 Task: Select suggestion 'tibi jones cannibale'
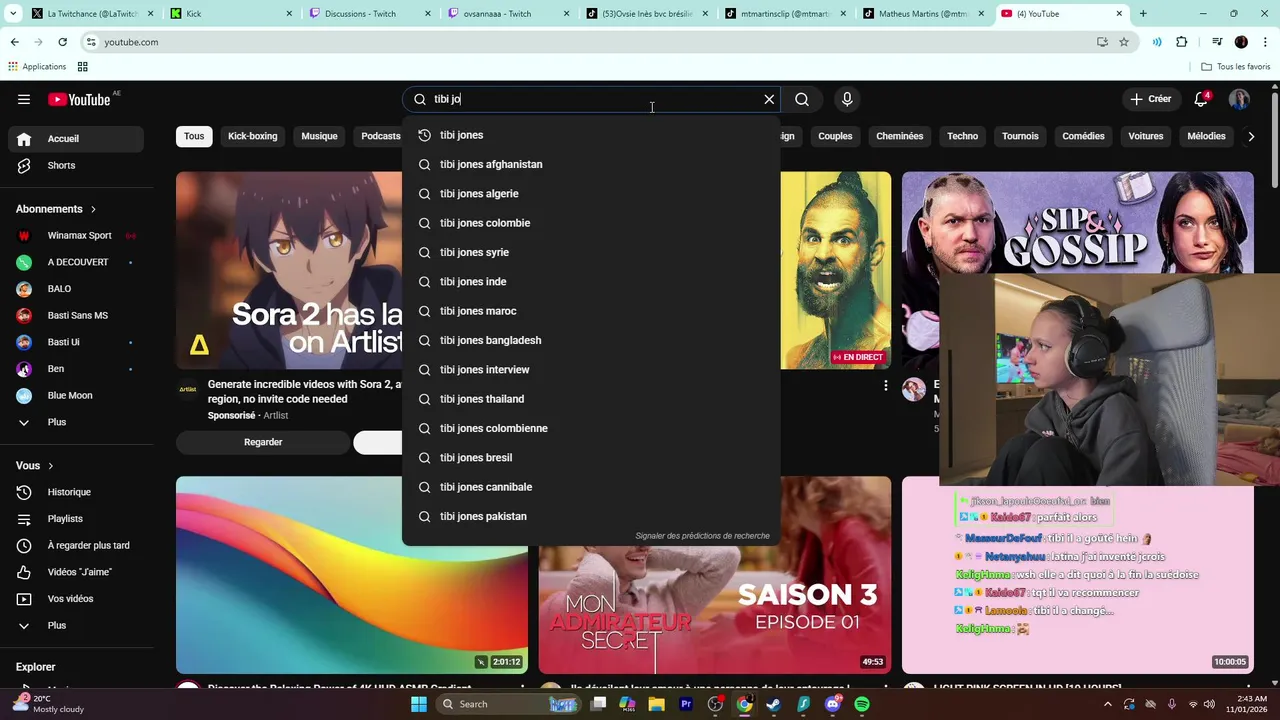(x=591, y=487)
